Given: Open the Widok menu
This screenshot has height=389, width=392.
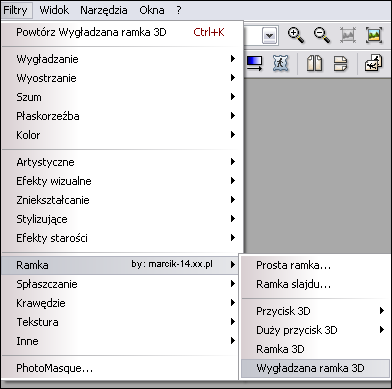Looking at the screenshot, I should pos(54,10).
